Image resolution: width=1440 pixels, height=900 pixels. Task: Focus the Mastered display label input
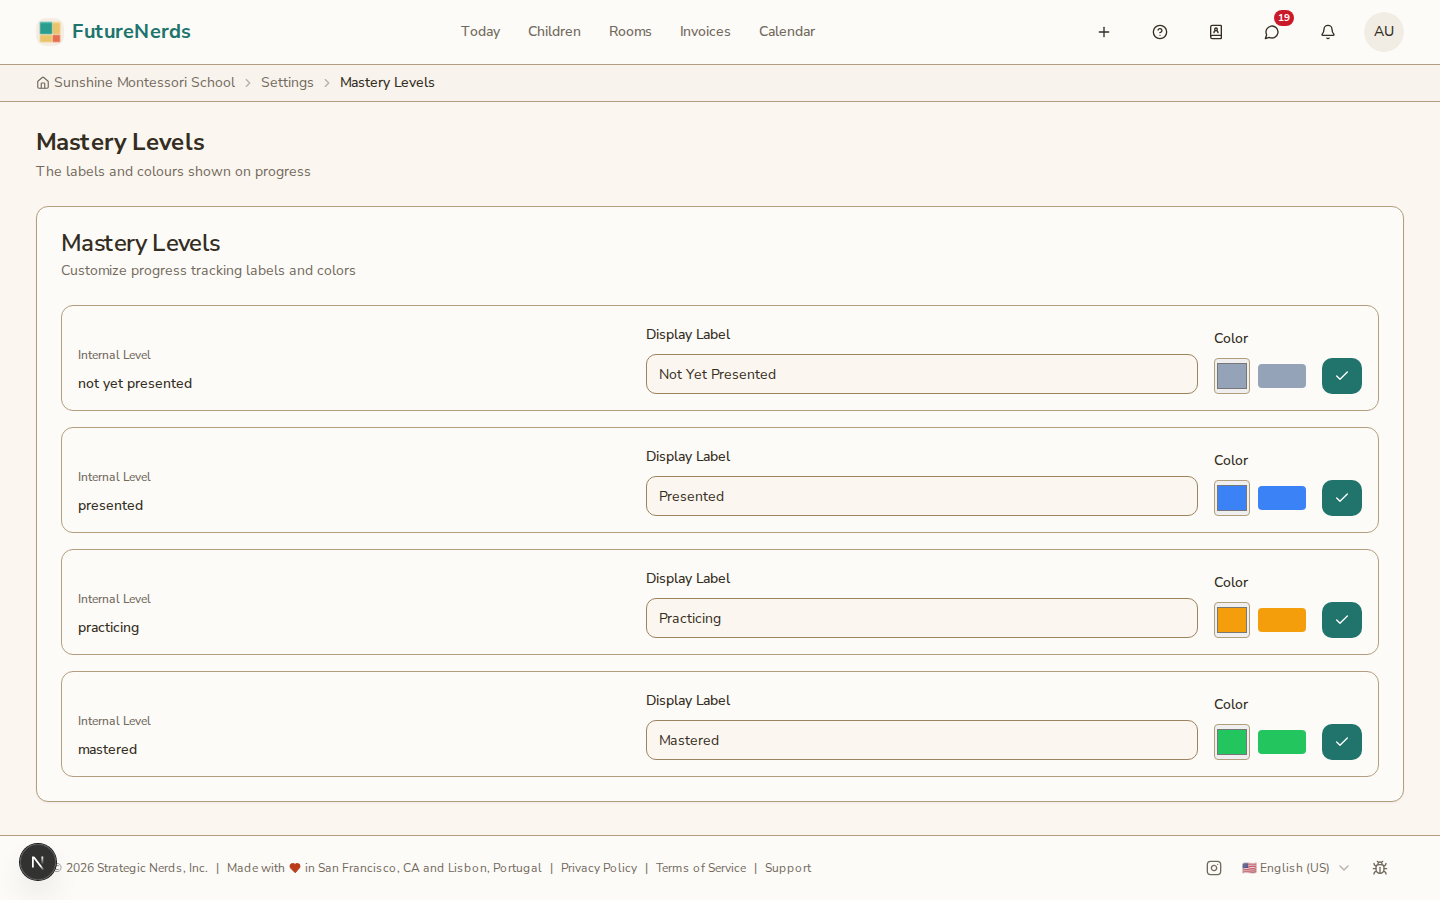point(922,740)
